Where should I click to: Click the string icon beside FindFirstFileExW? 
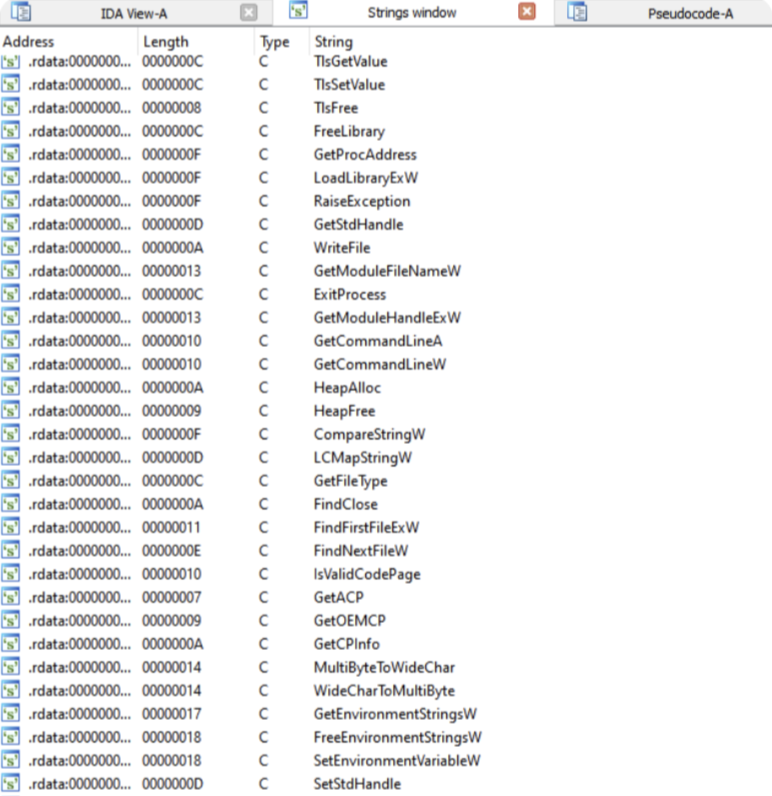[11, 528]
